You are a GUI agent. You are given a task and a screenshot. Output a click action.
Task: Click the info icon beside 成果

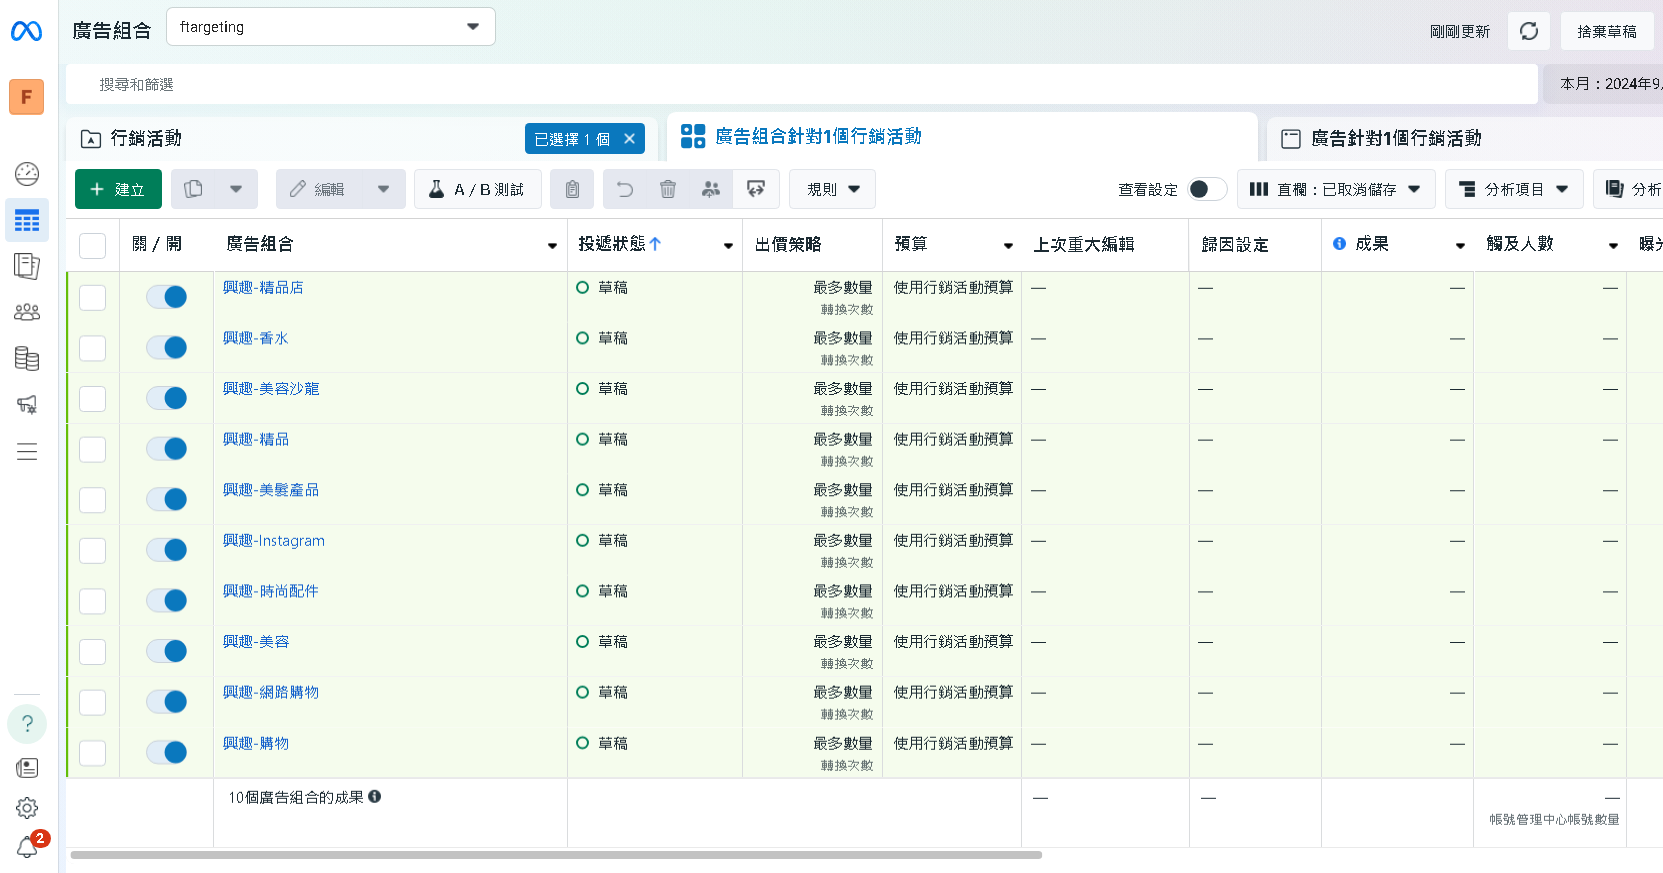[1339, 244]
